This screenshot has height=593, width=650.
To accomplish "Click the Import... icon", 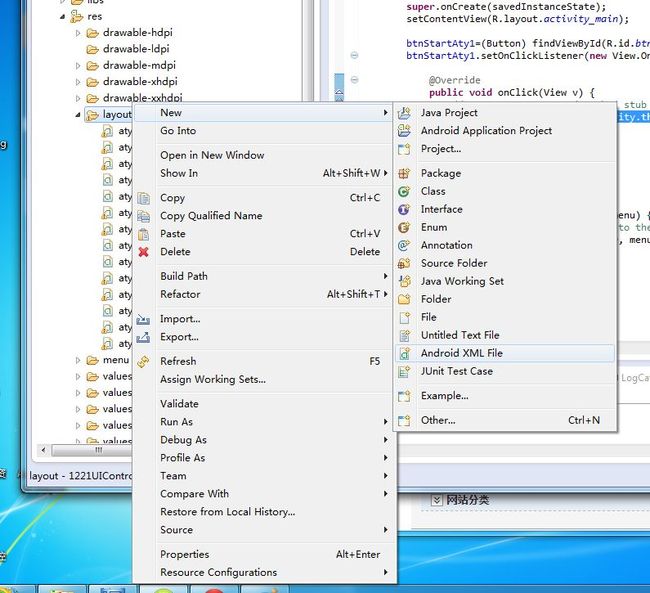I will click(x=143, y=319).
